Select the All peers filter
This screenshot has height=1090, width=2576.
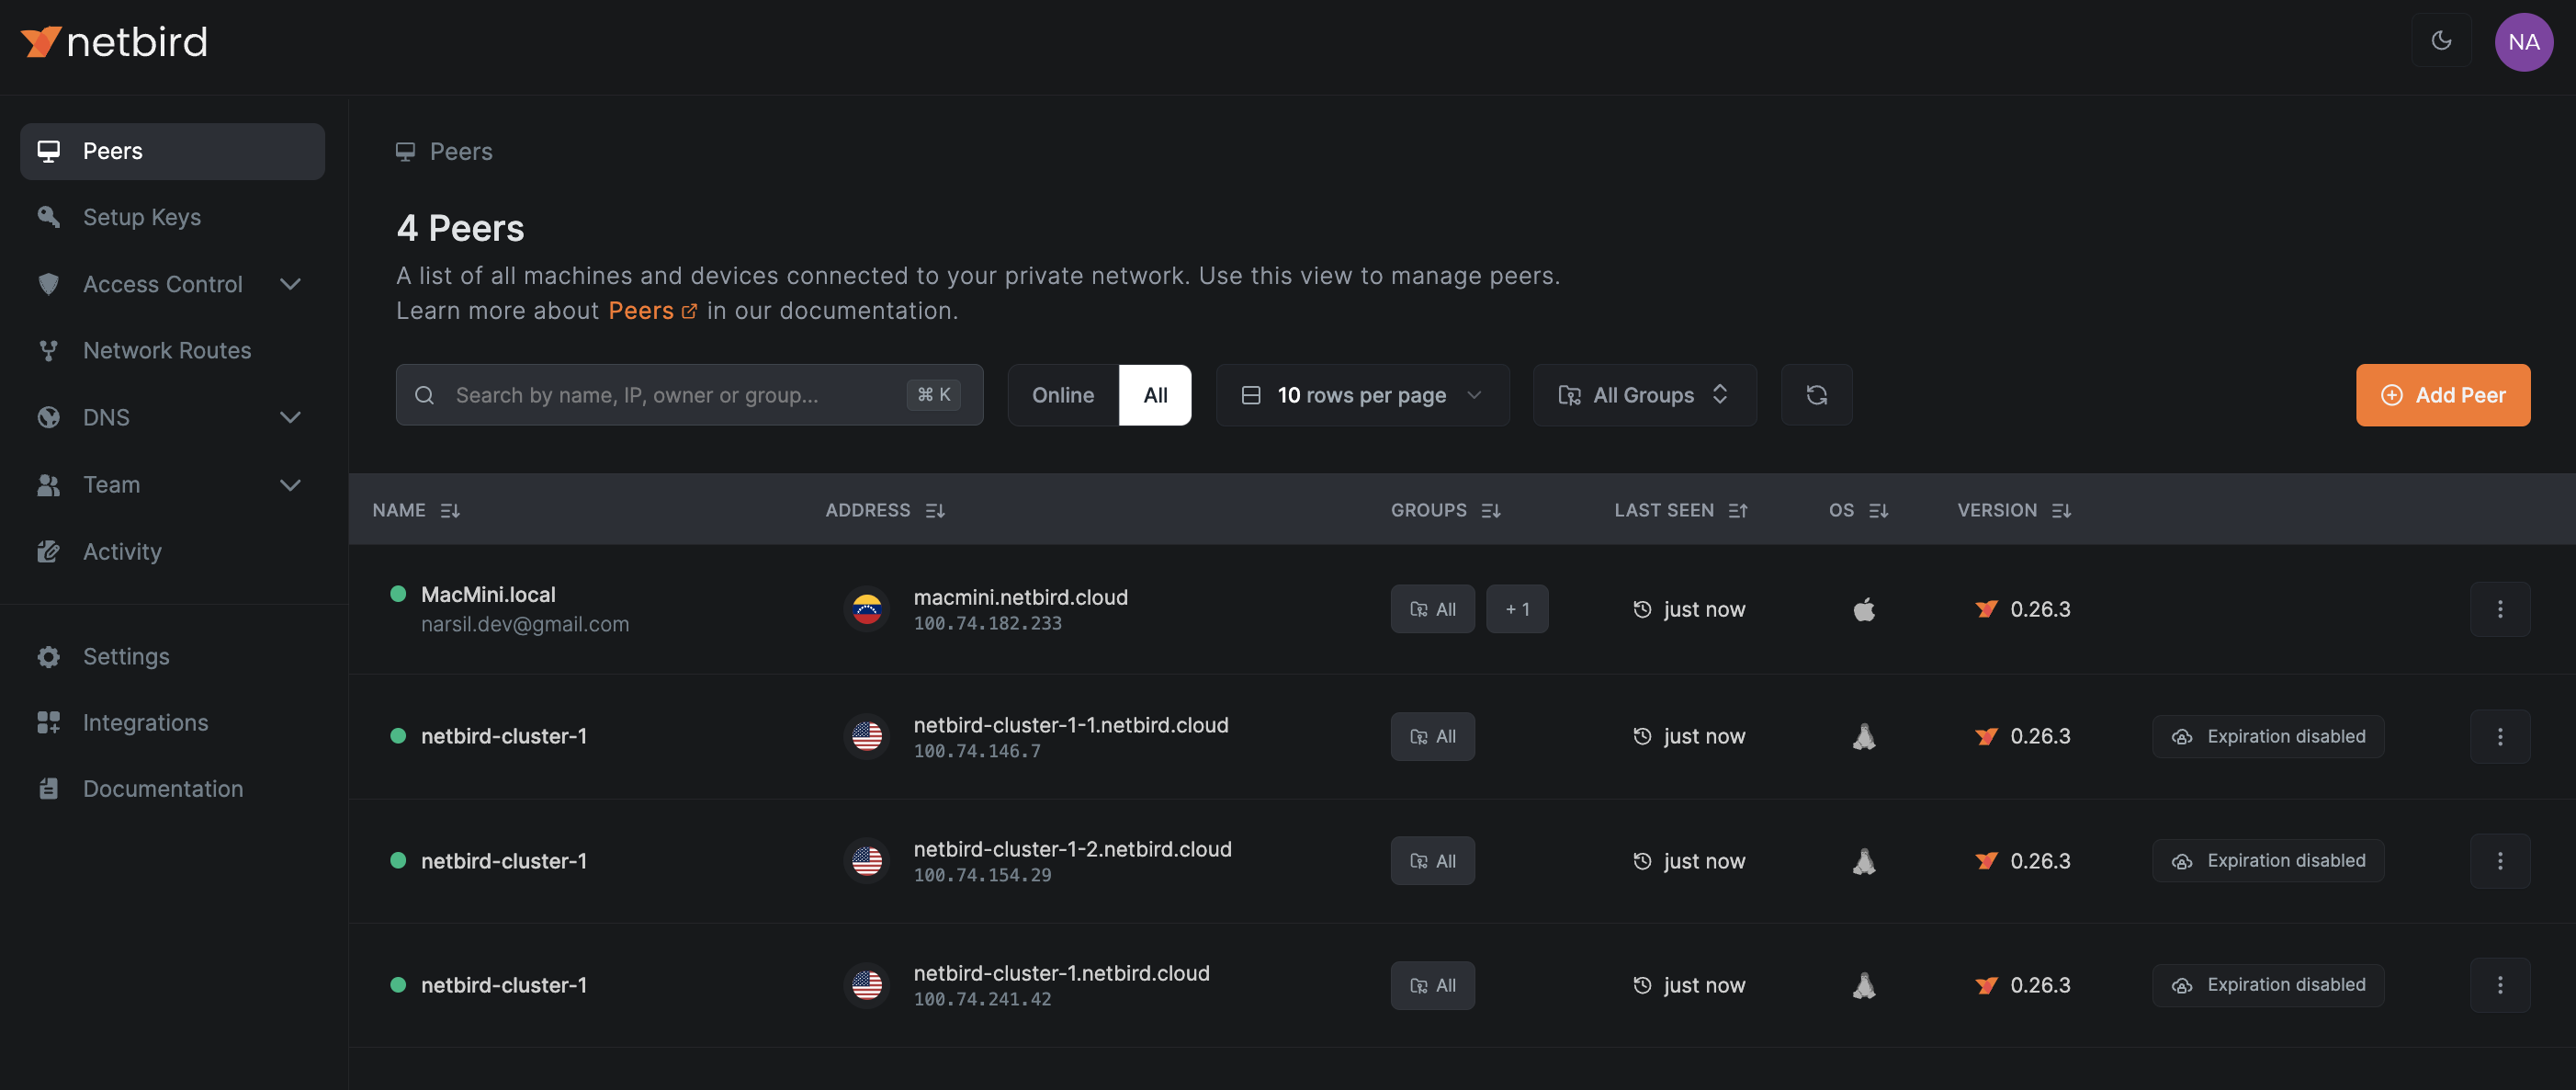(1155, 395)
